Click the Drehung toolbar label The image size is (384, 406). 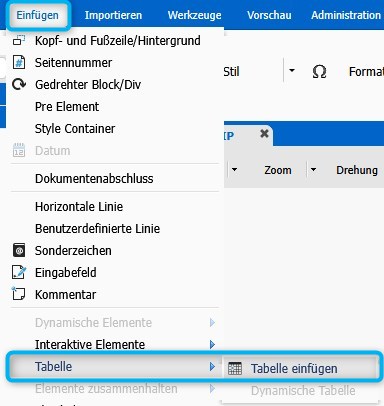point(357,170)
